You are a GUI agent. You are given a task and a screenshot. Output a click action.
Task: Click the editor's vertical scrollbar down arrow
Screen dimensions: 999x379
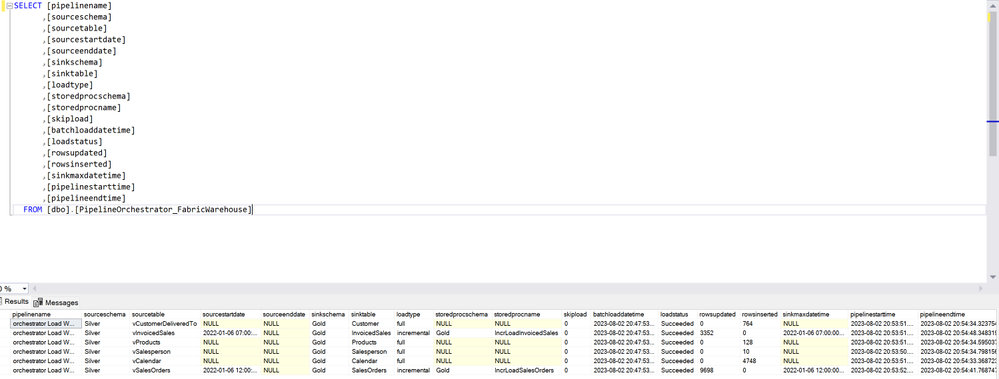(x=993, y=277)
